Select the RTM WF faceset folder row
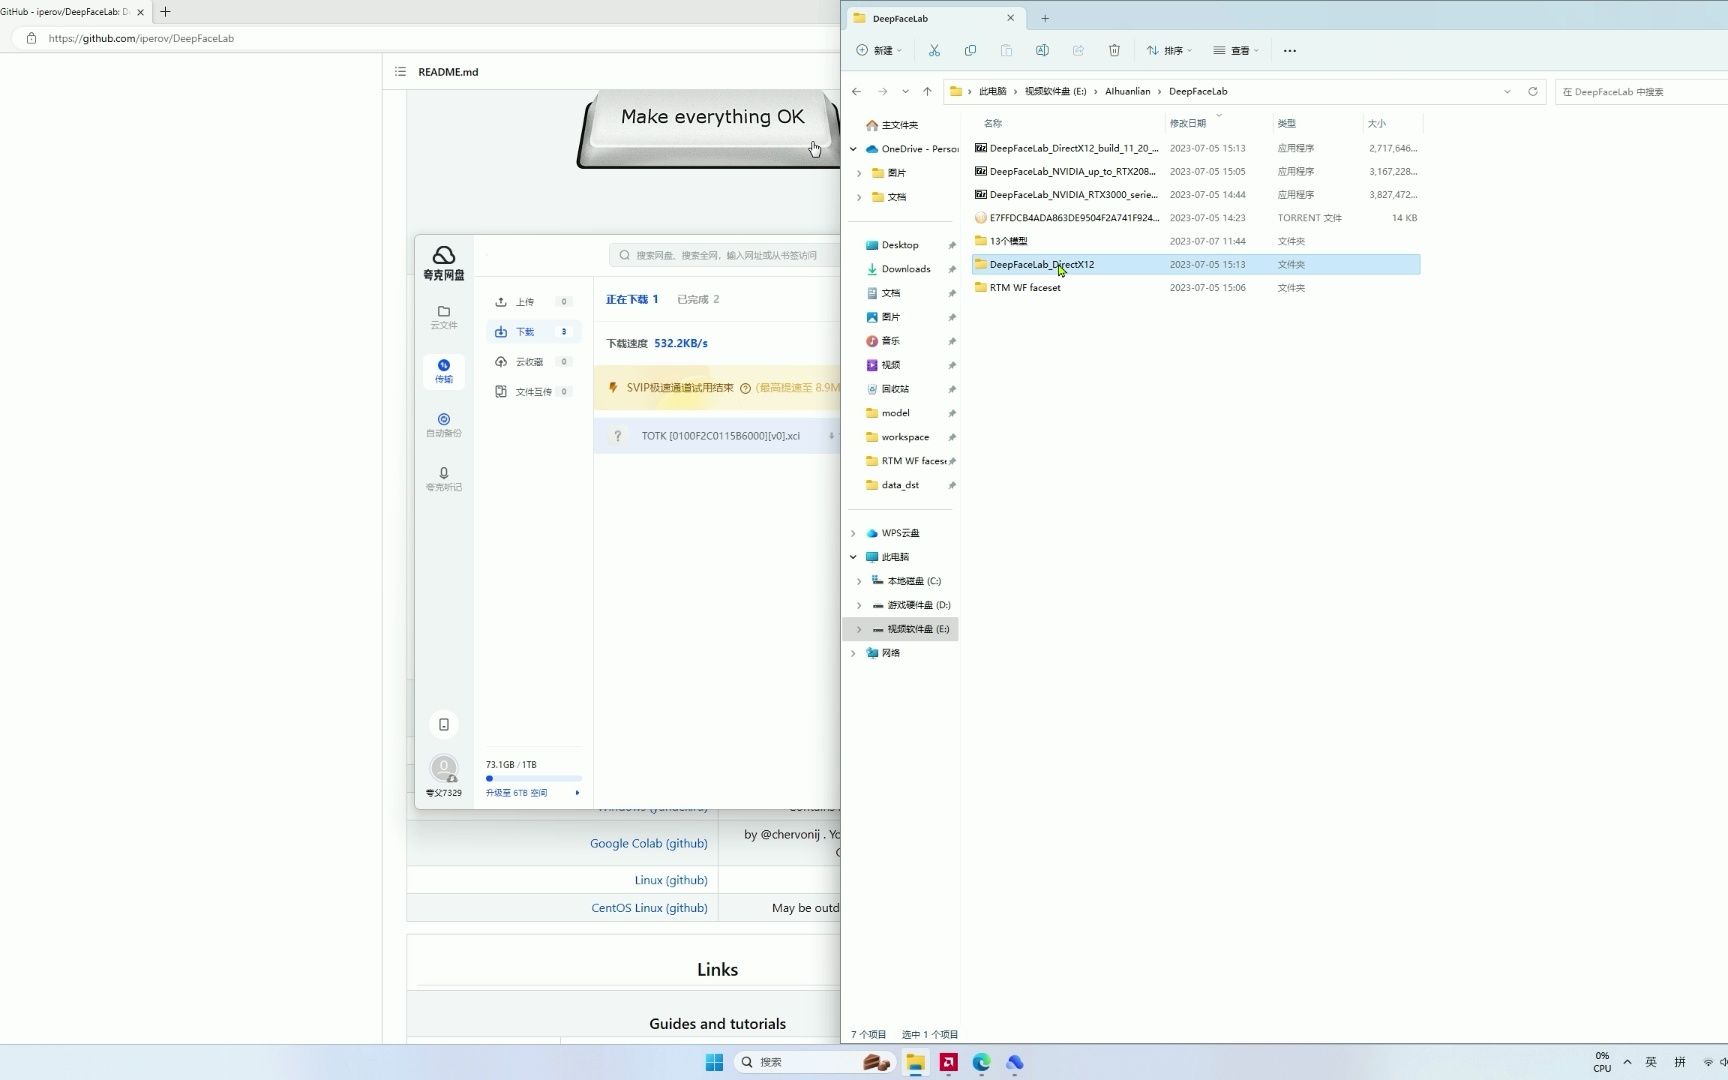1728x1080 pixels. (x=1196, y=288)
